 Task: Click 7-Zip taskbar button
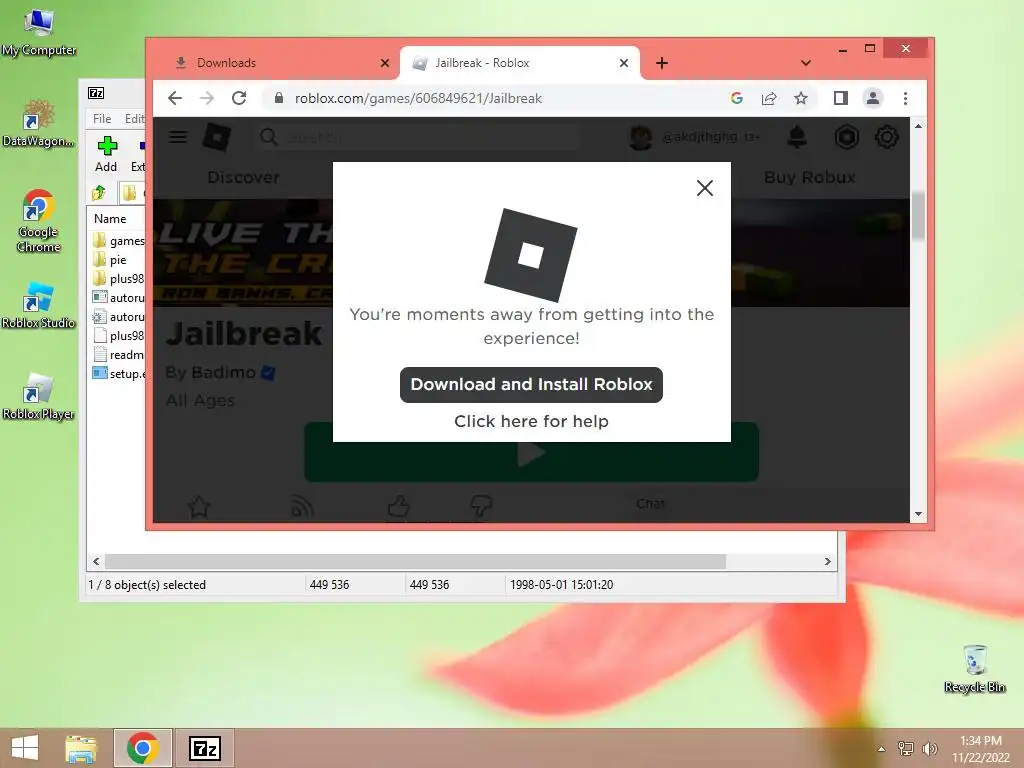pos(204,748)
